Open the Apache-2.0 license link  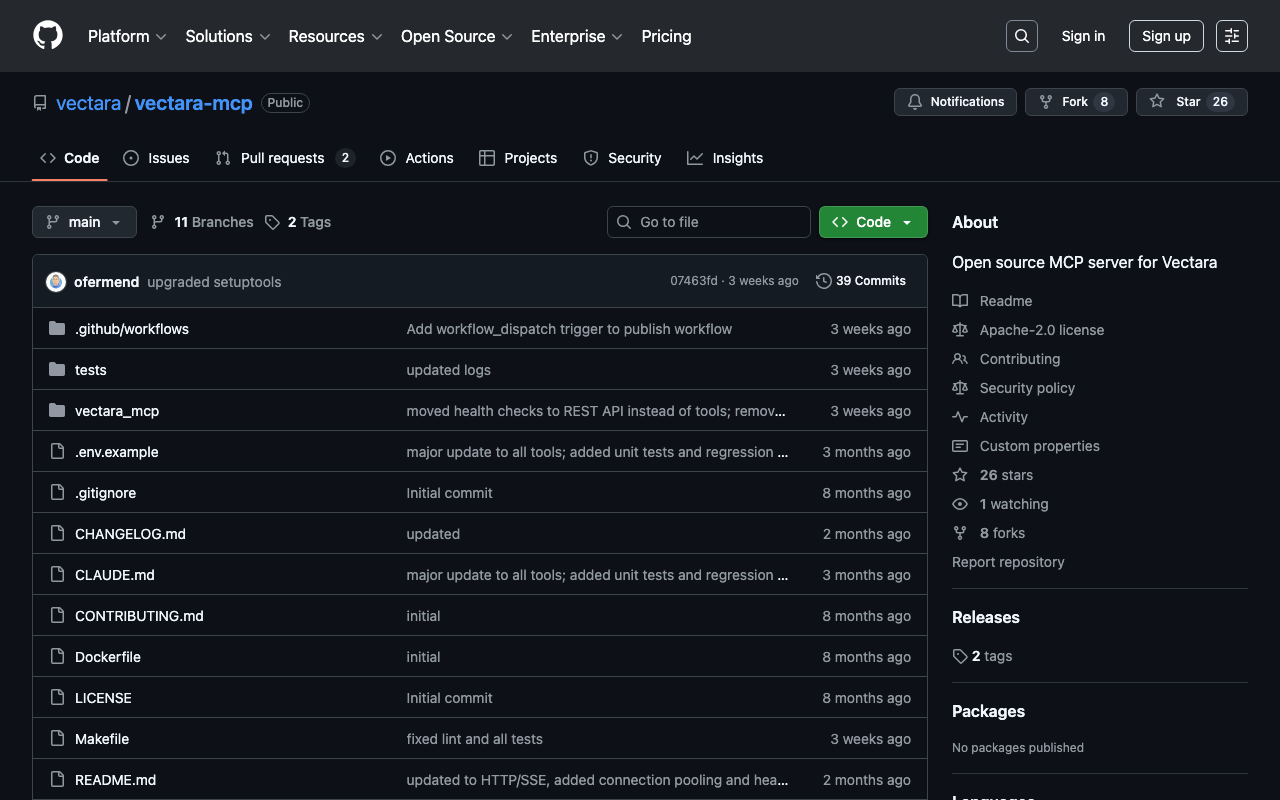coord(1041,330)
